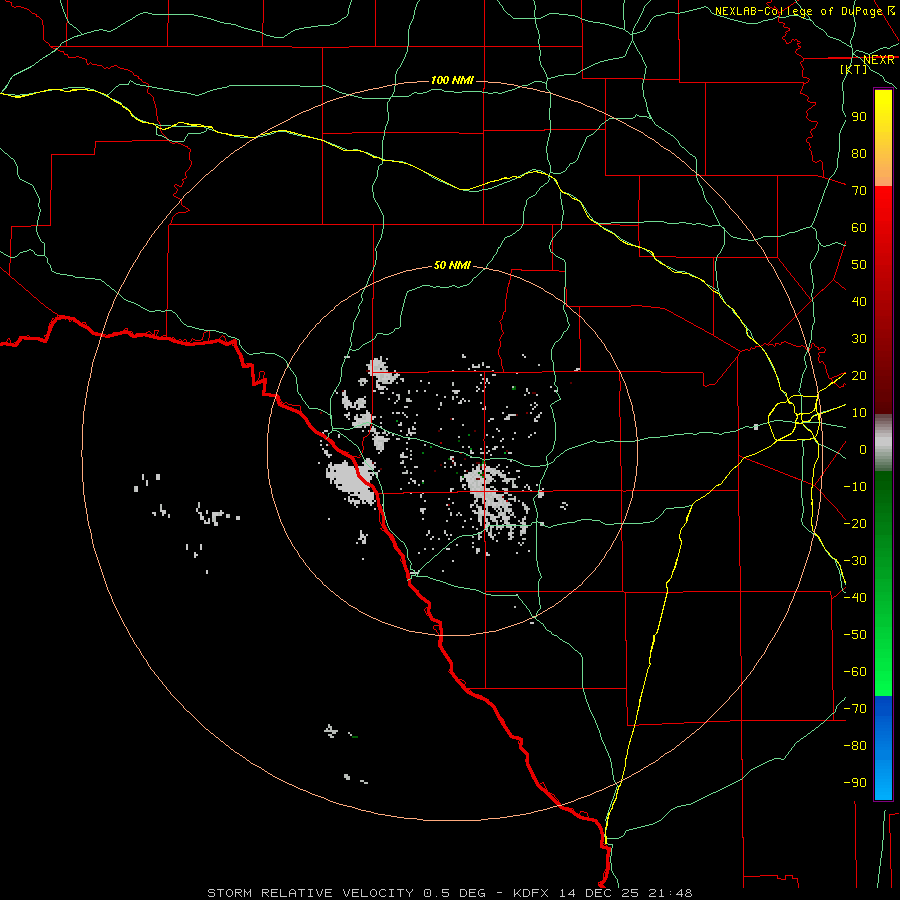
Task: Click the "NEXR" label above the scale
Action: (879, 60)
